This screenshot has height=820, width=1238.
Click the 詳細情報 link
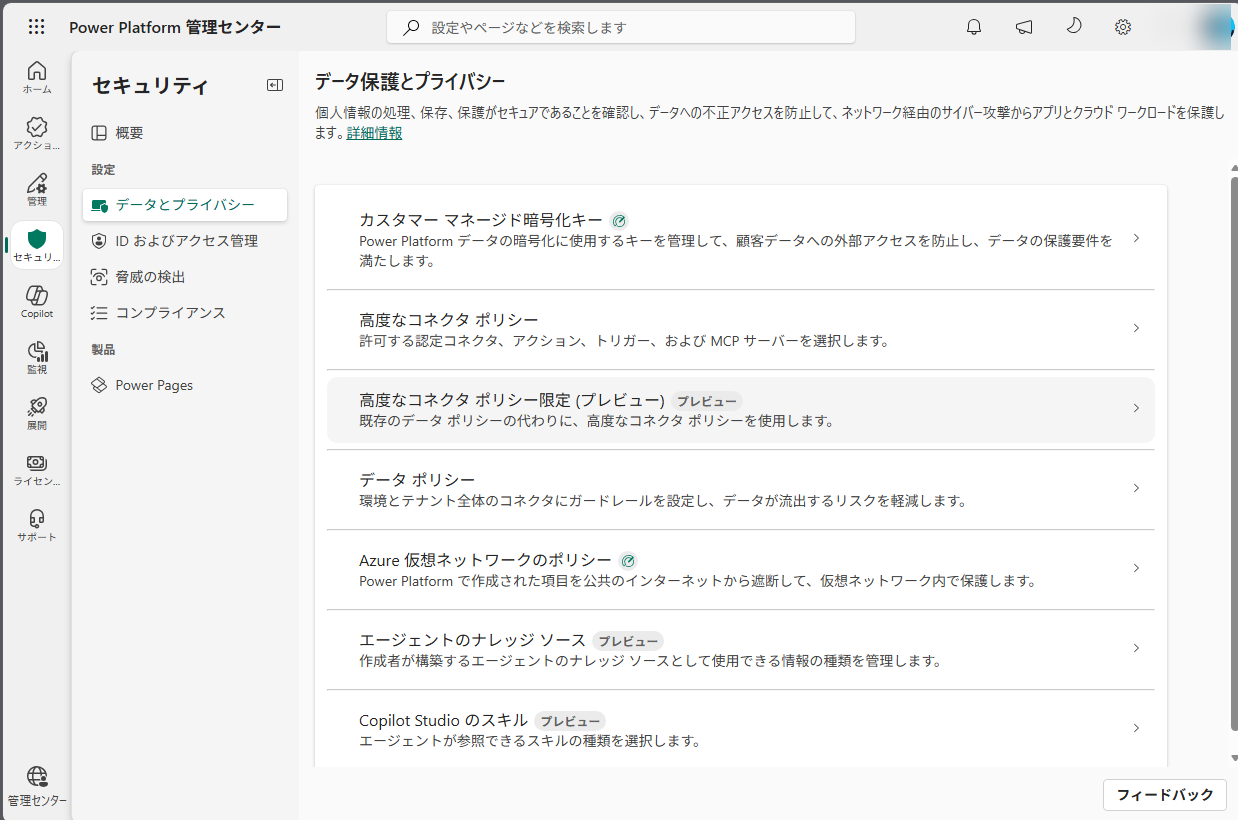[x=374, y=133]
